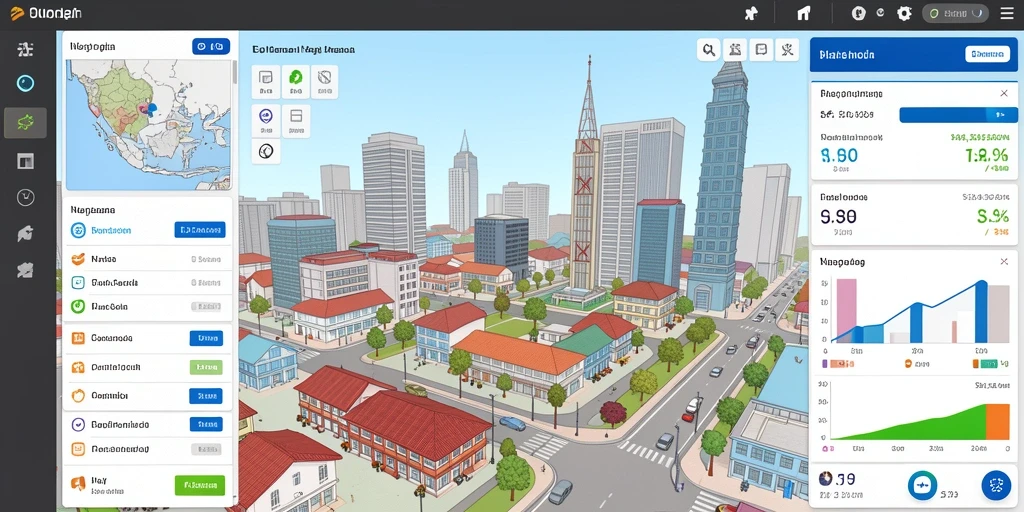Screen dimensions: 1024x512
Task: Open the home icon in the top bar
Action: point(804,13)
